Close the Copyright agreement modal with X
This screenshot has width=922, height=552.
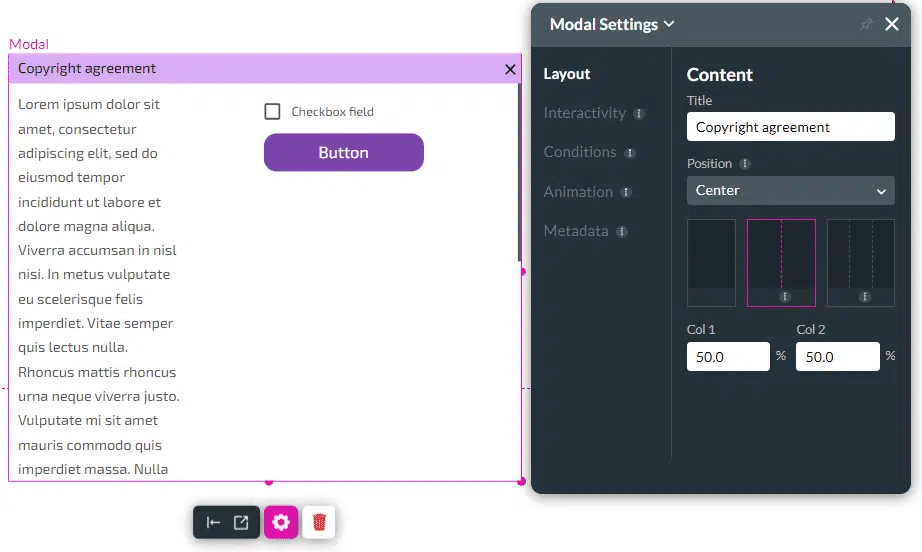510,69
